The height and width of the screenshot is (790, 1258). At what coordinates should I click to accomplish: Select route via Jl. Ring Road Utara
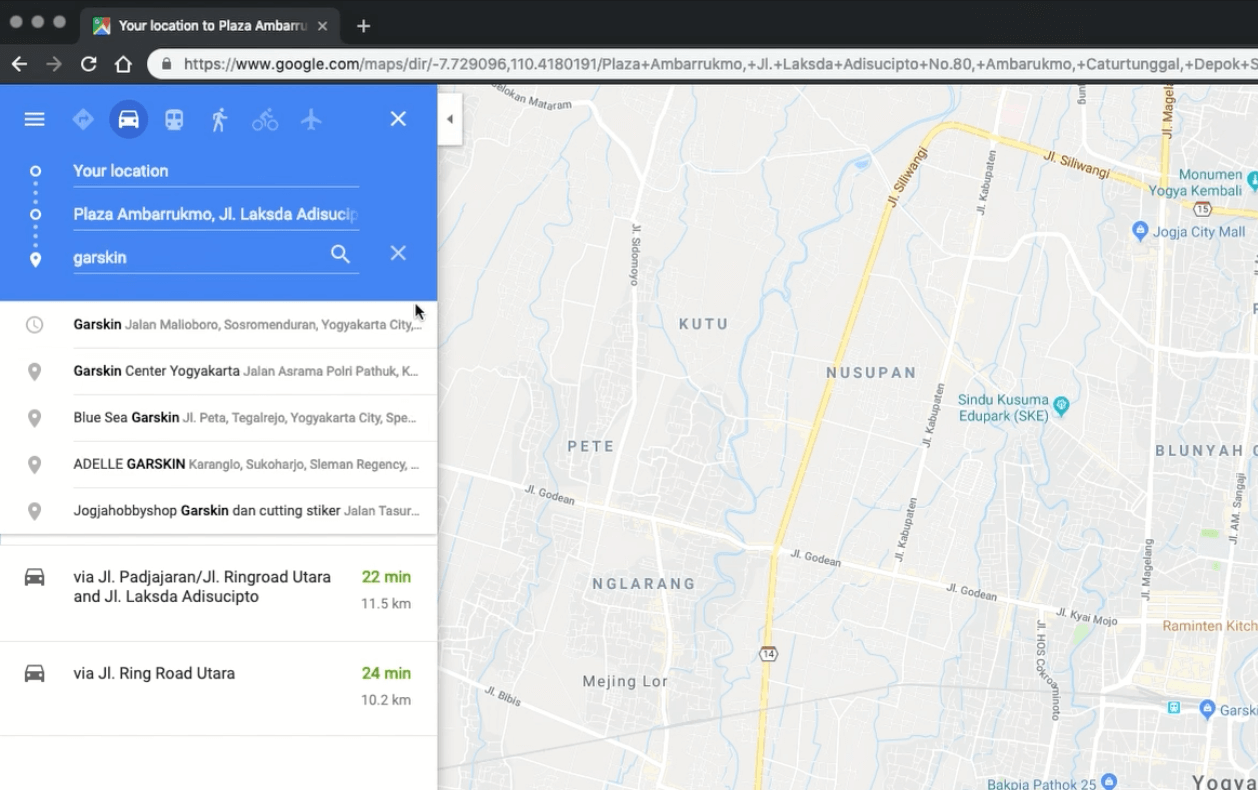[x=218, y=688]
